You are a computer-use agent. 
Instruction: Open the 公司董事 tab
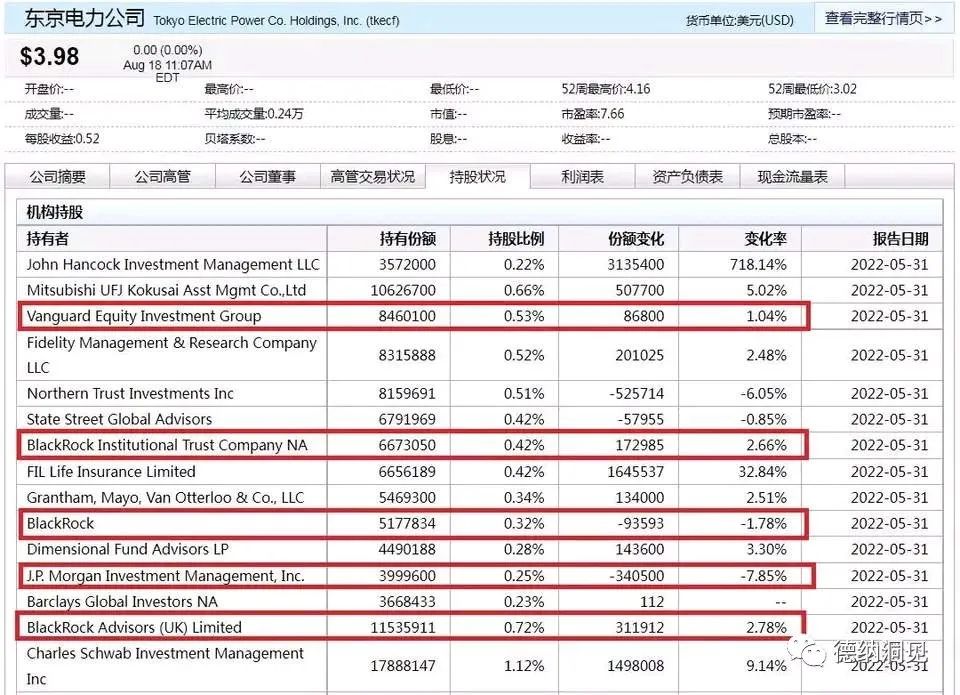click(x=268, y=177)
